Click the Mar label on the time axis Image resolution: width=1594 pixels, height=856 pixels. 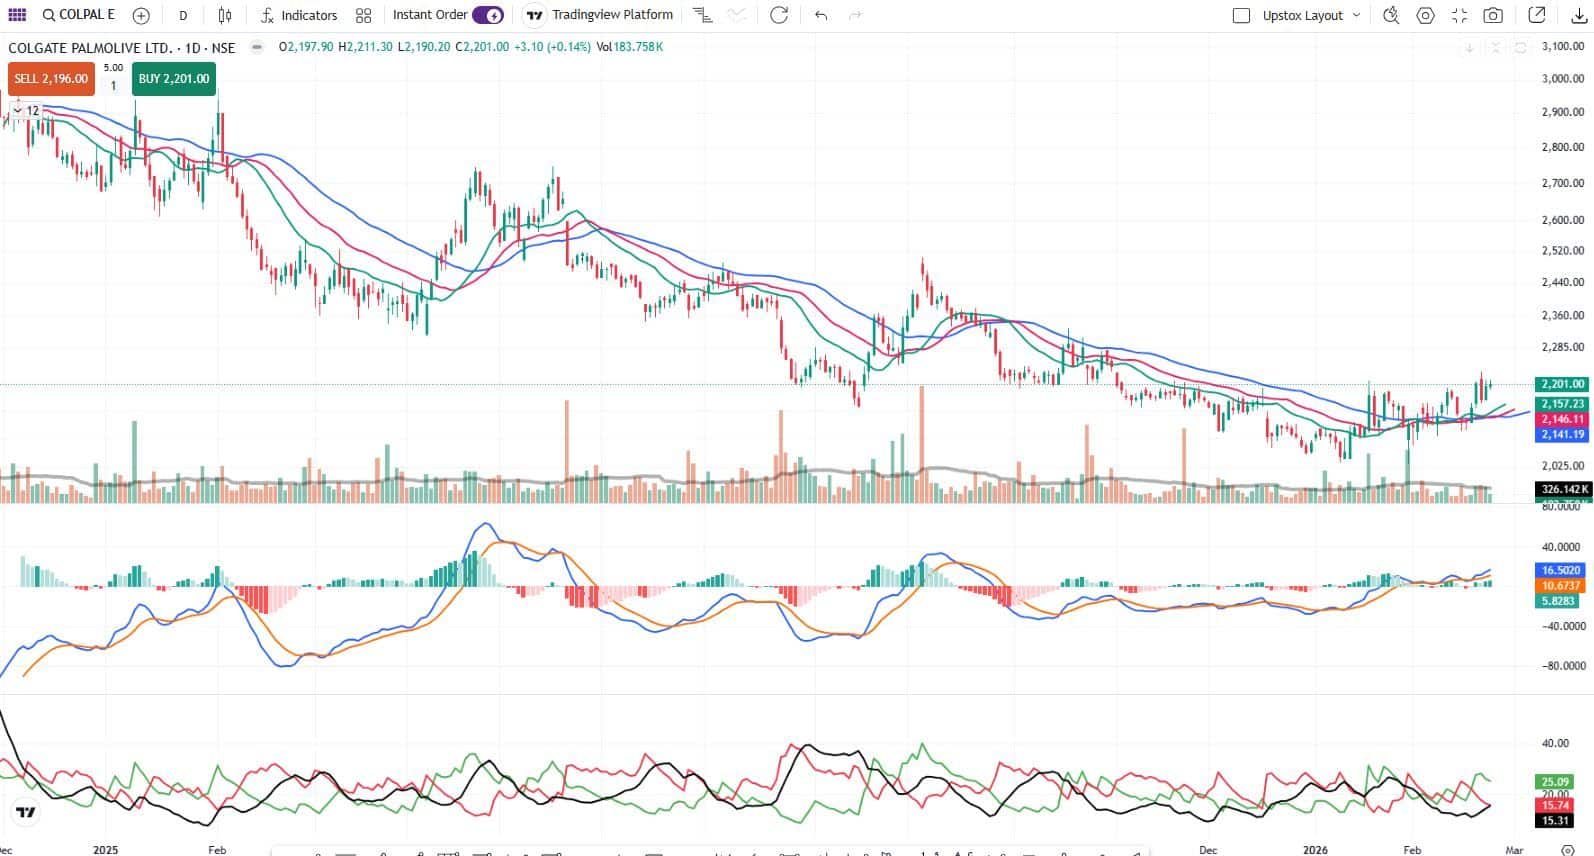[1514, 850]
